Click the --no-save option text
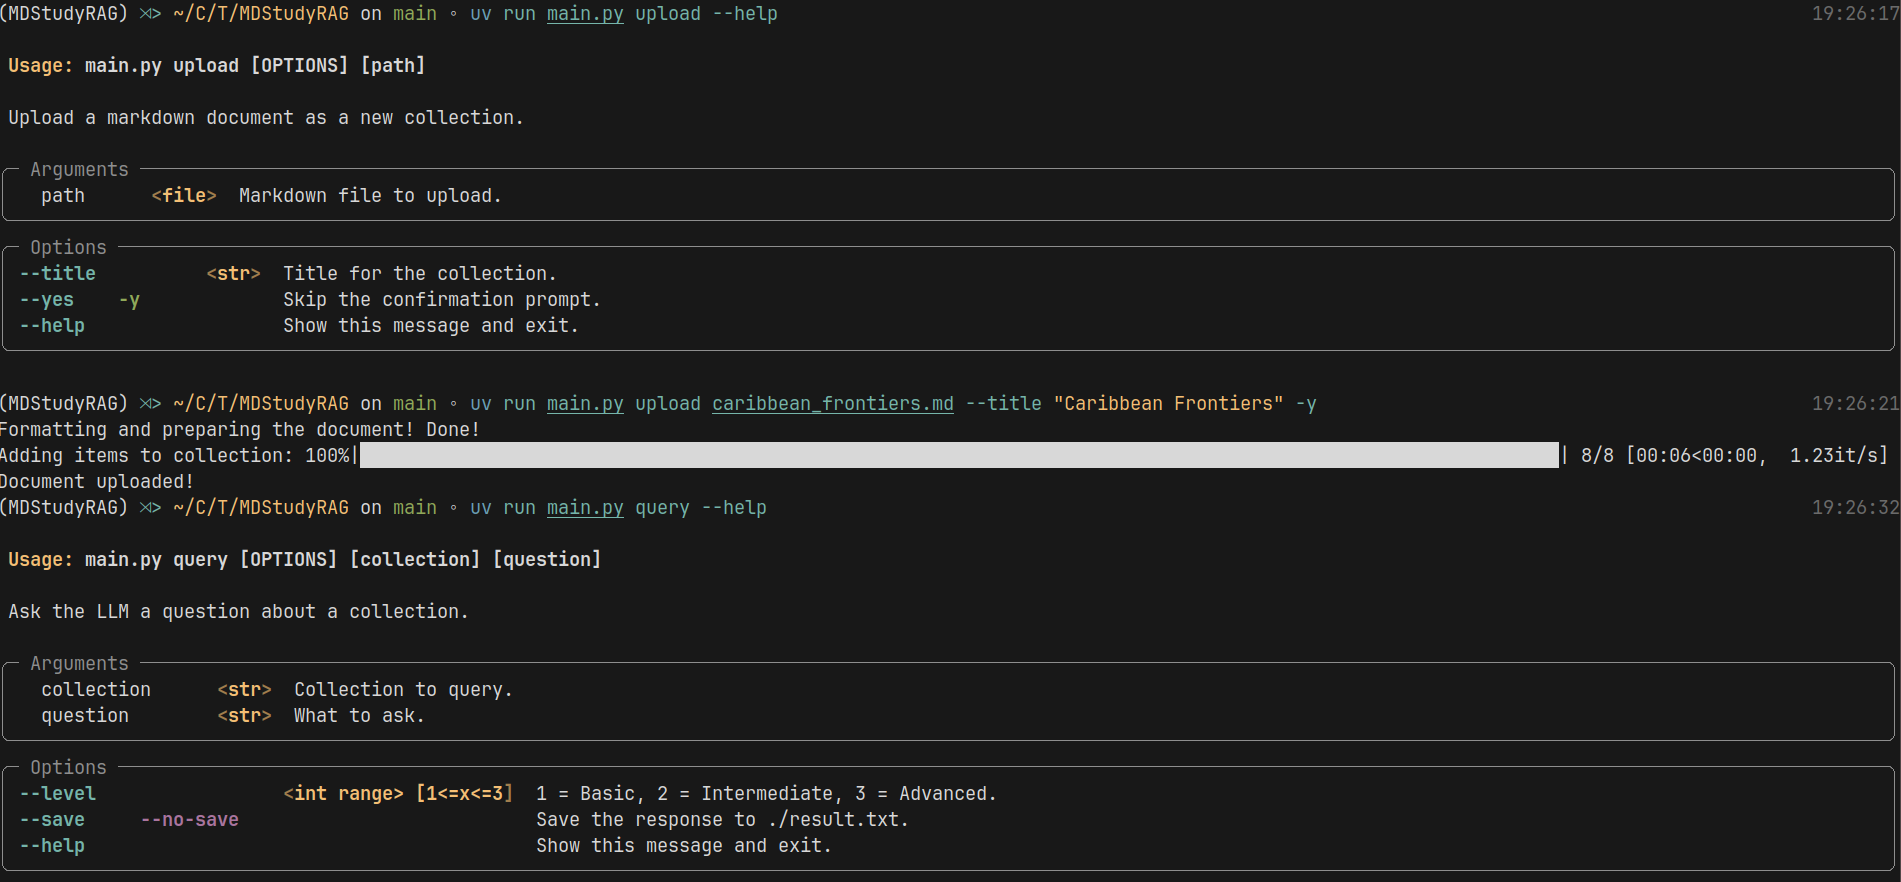This screenshot has height=882, width=1901. point(190,819)
